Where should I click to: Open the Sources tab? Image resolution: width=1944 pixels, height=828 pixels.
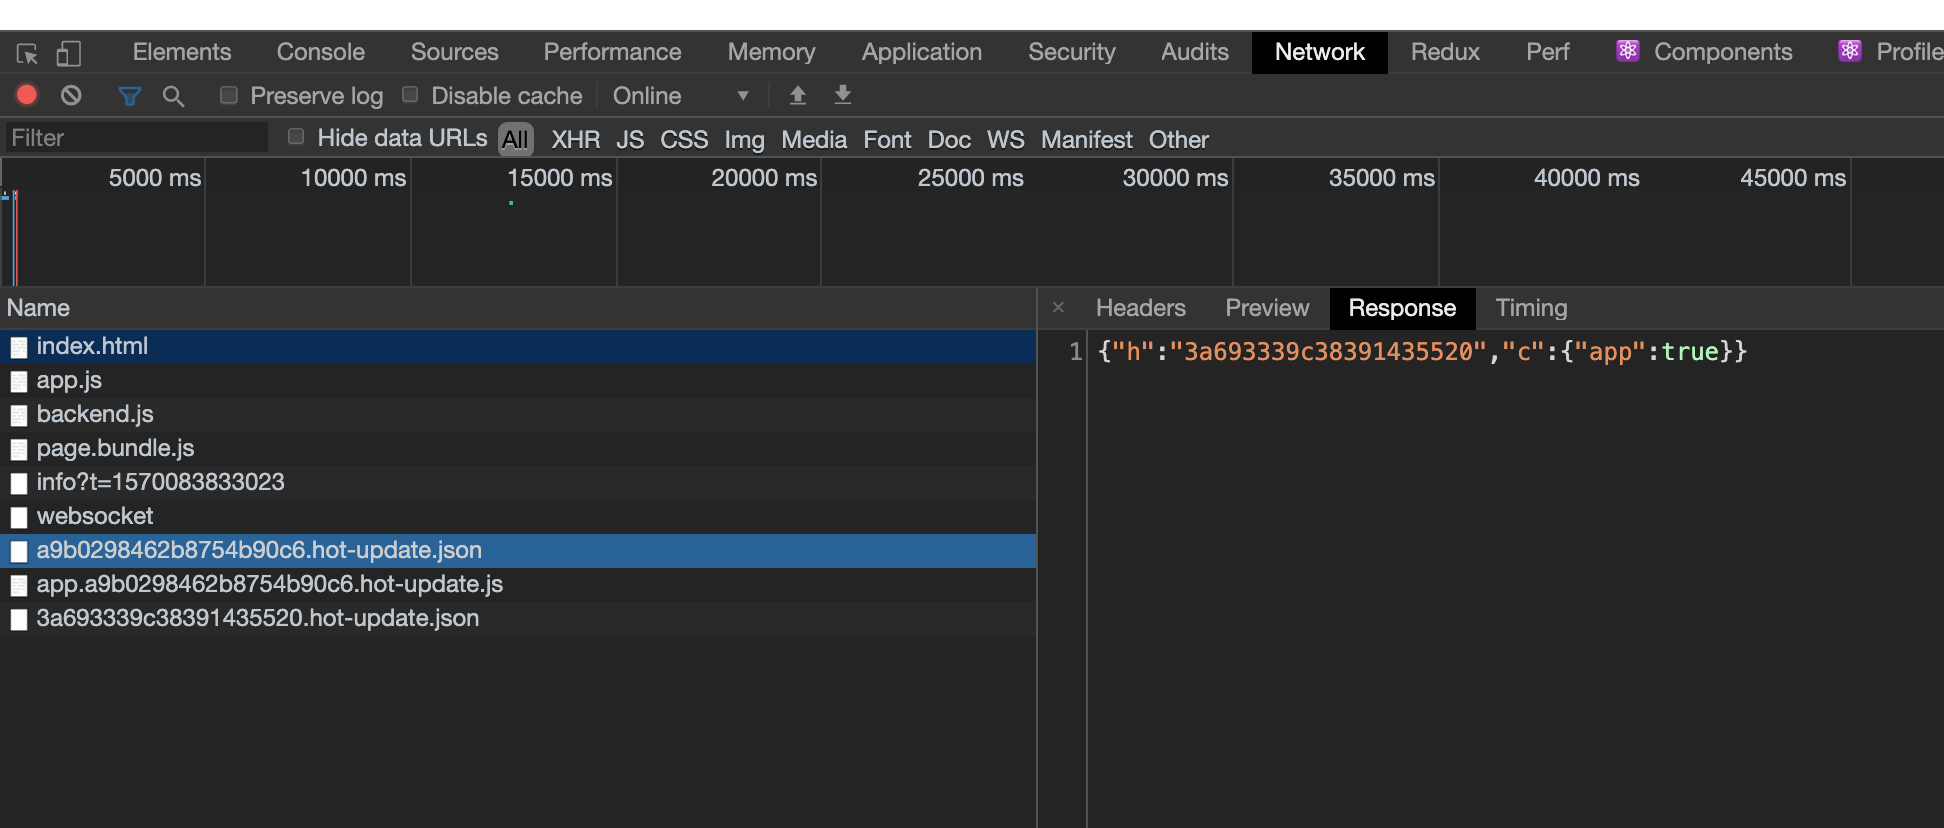(455, 52)
